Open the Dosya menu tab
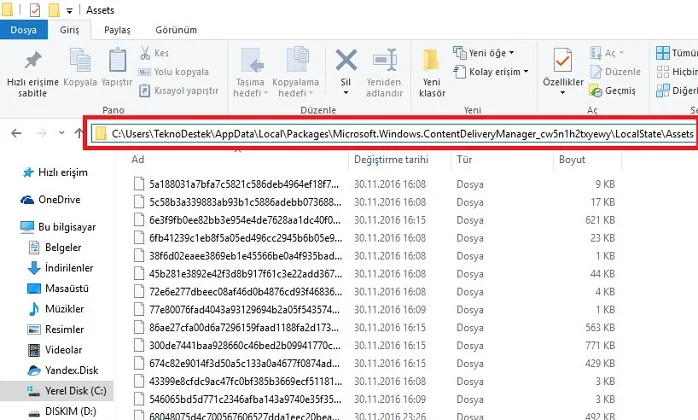The width and height of the screenshot is (698, 420). [x=24, y=30]
